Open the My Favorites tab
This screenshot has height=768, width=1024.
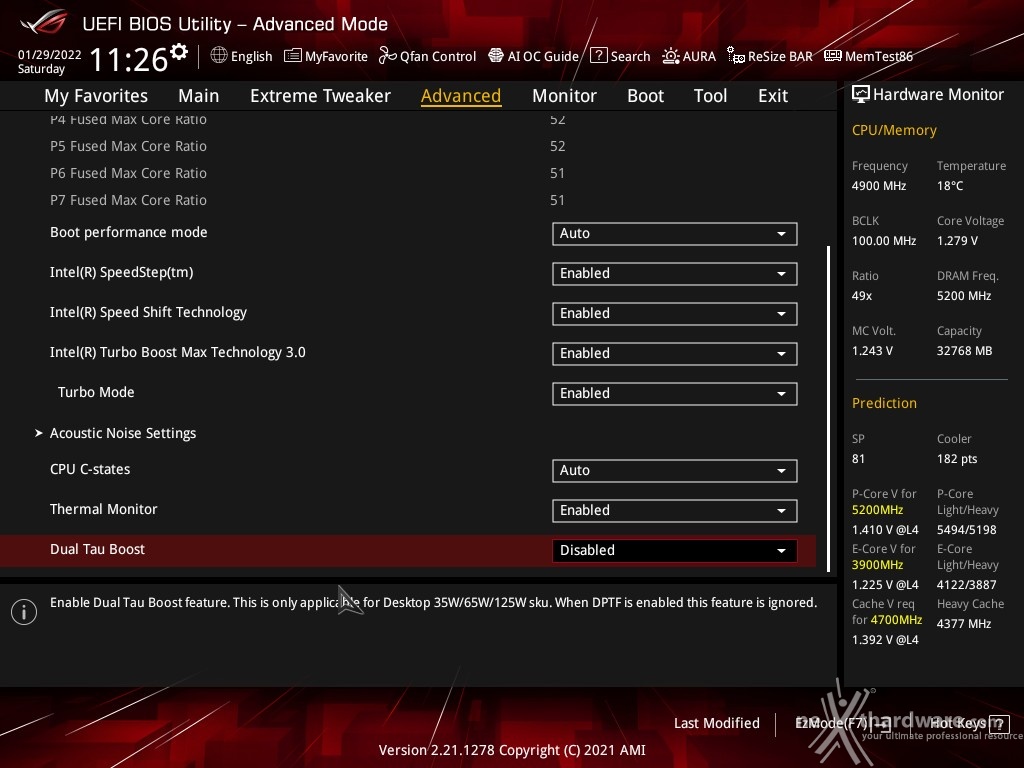coord(96,96)
